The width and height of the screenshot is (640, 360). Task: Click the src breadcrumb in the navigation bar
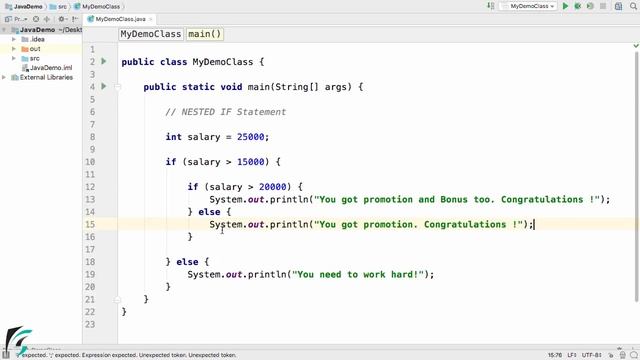pos(58,7)
